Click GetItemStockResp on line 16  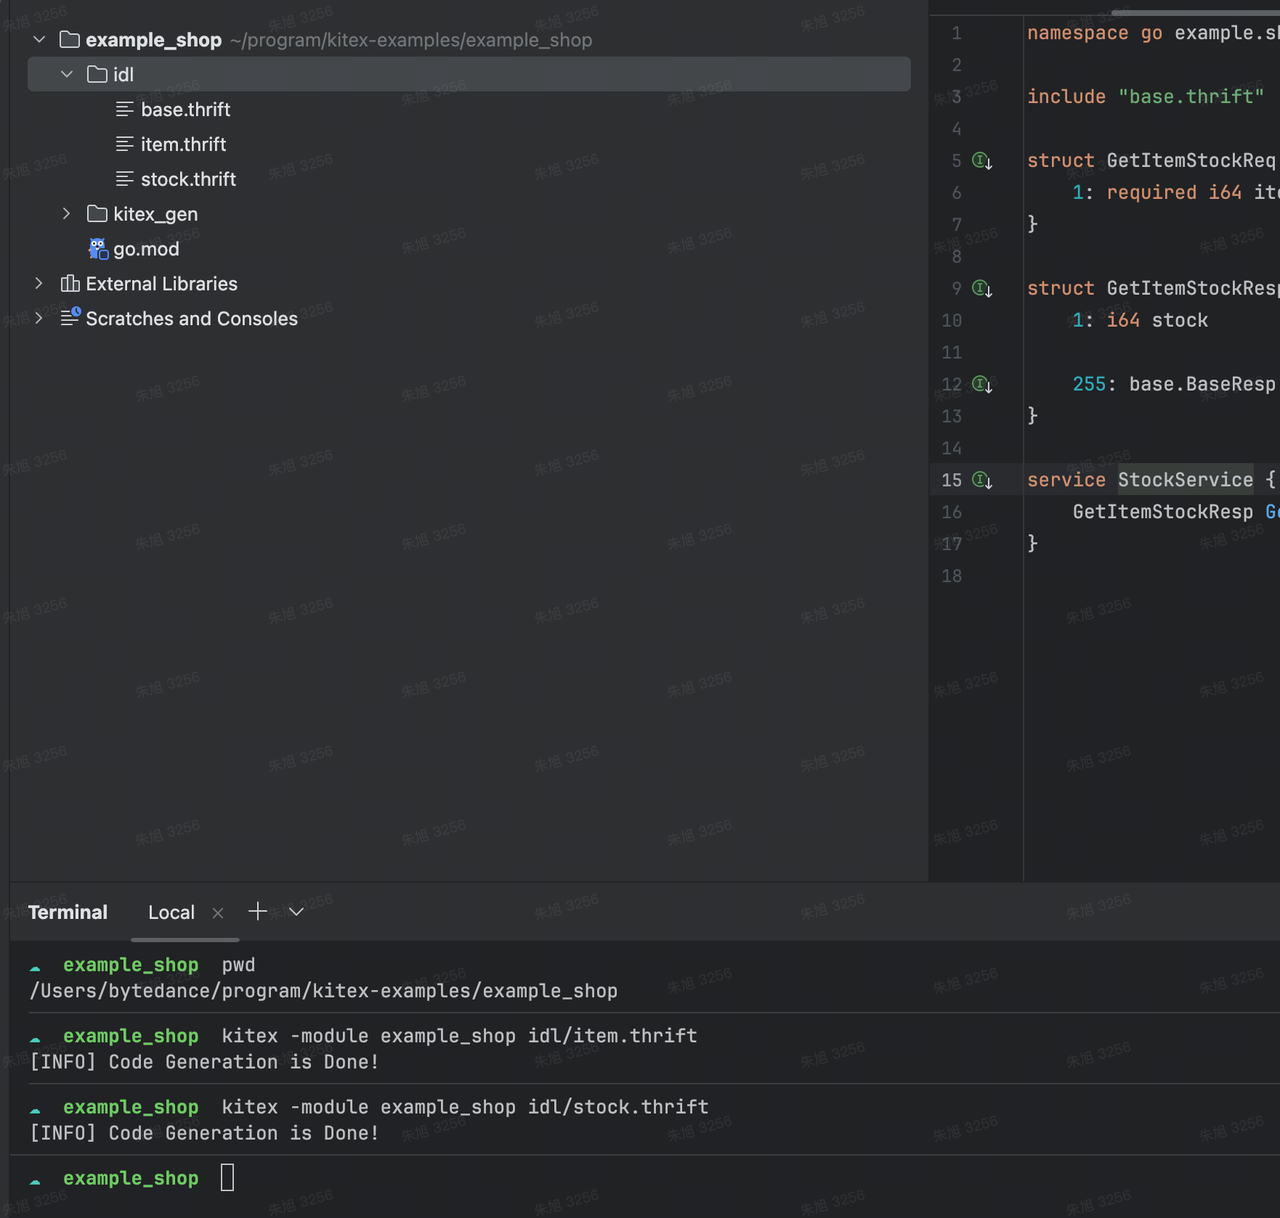[x=1163, y=512]
